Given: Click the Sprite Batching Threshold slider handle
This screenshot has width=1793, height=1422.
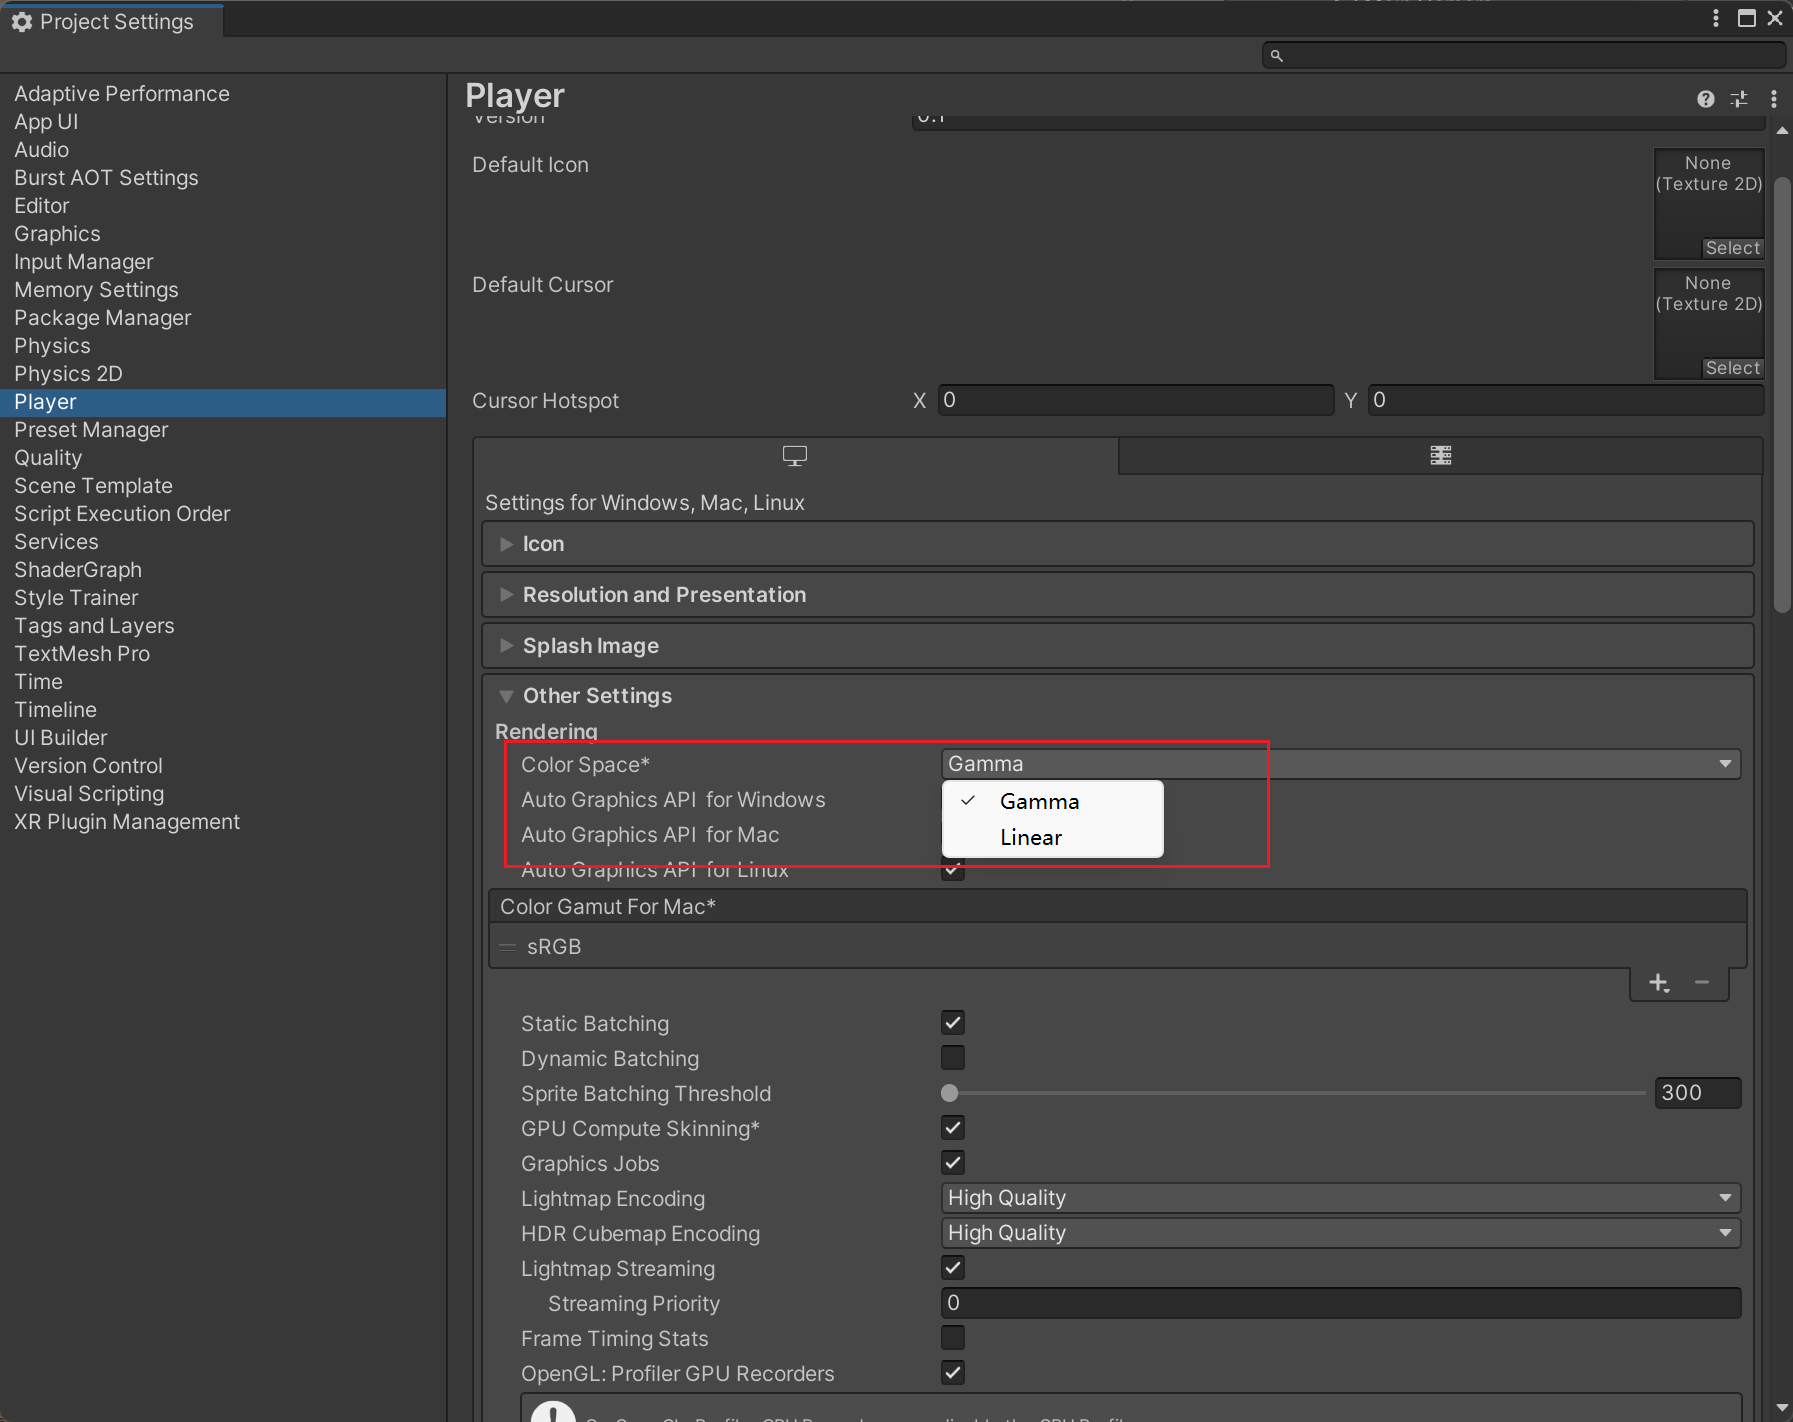Looking at the screenshot, I should coord(950,1093).
